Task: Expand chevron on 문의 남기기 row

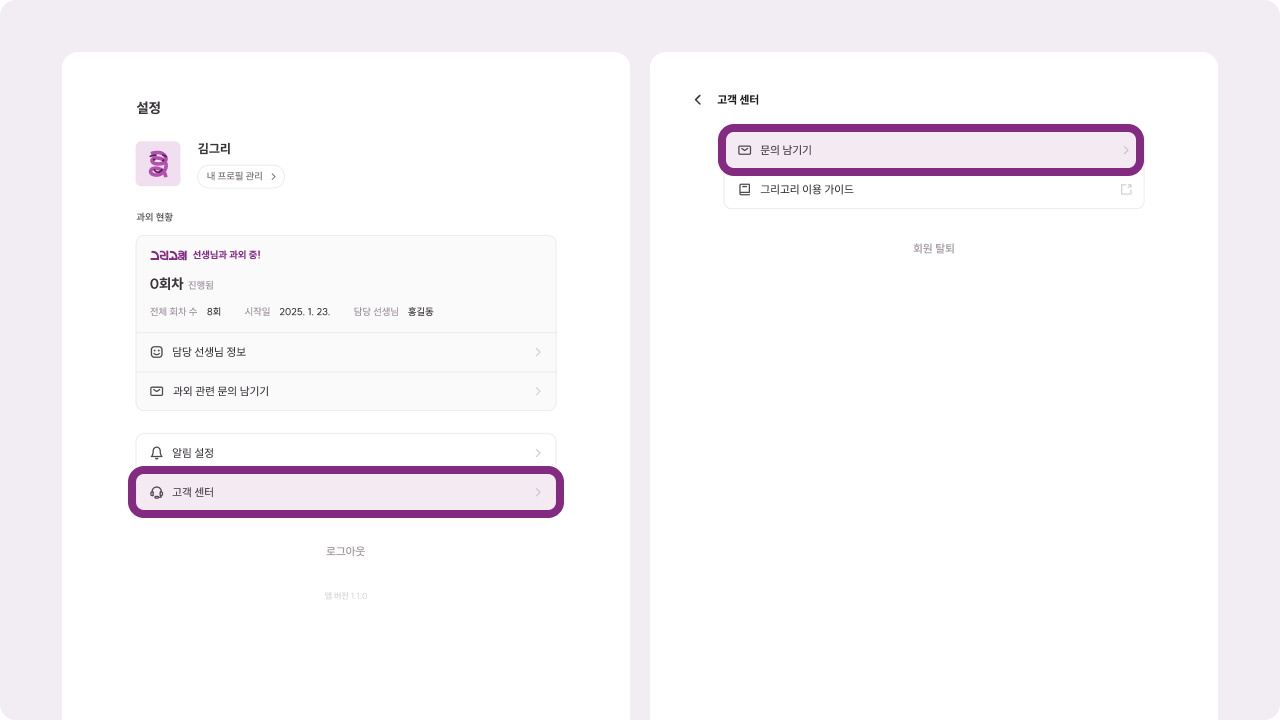Action: tap(1126, 150)
